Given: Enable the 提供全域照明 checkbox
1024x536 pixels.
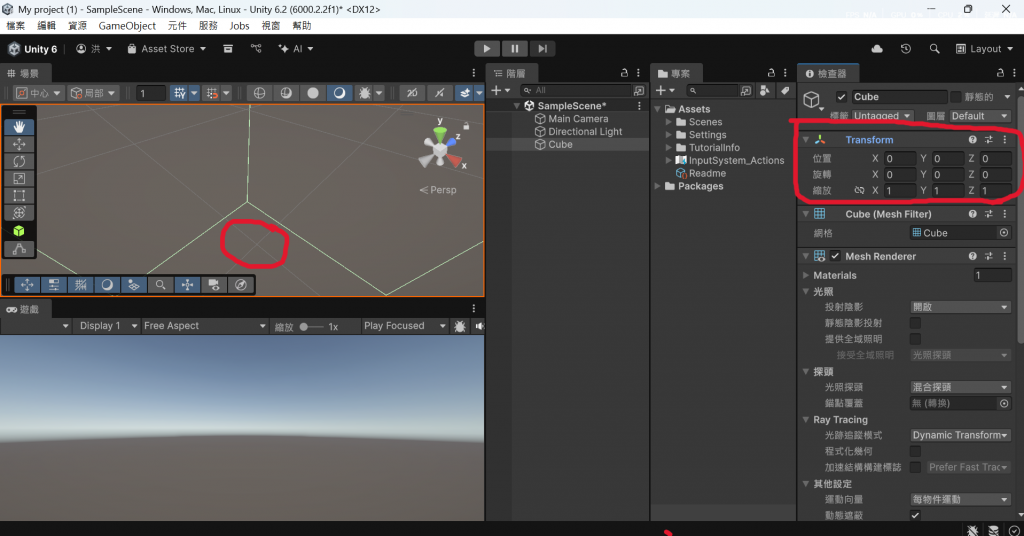Looking at the screenshot, I should 916,339.
